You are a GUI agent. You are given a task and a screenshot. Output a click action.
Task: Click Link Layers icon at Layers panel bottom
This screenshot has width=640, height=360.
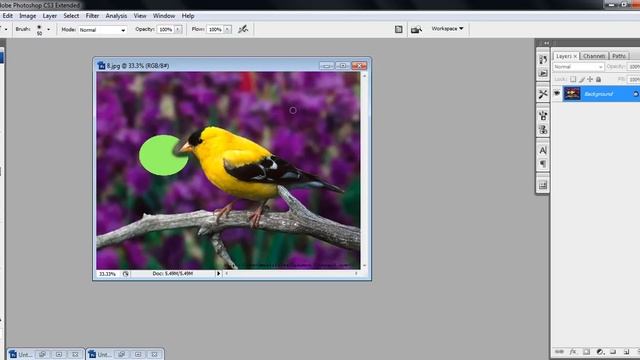pos(559,351)
